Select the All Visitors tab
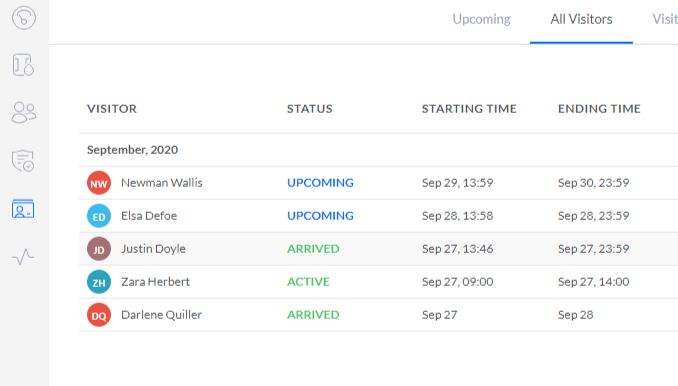678x386 pixels. point(581,19)
